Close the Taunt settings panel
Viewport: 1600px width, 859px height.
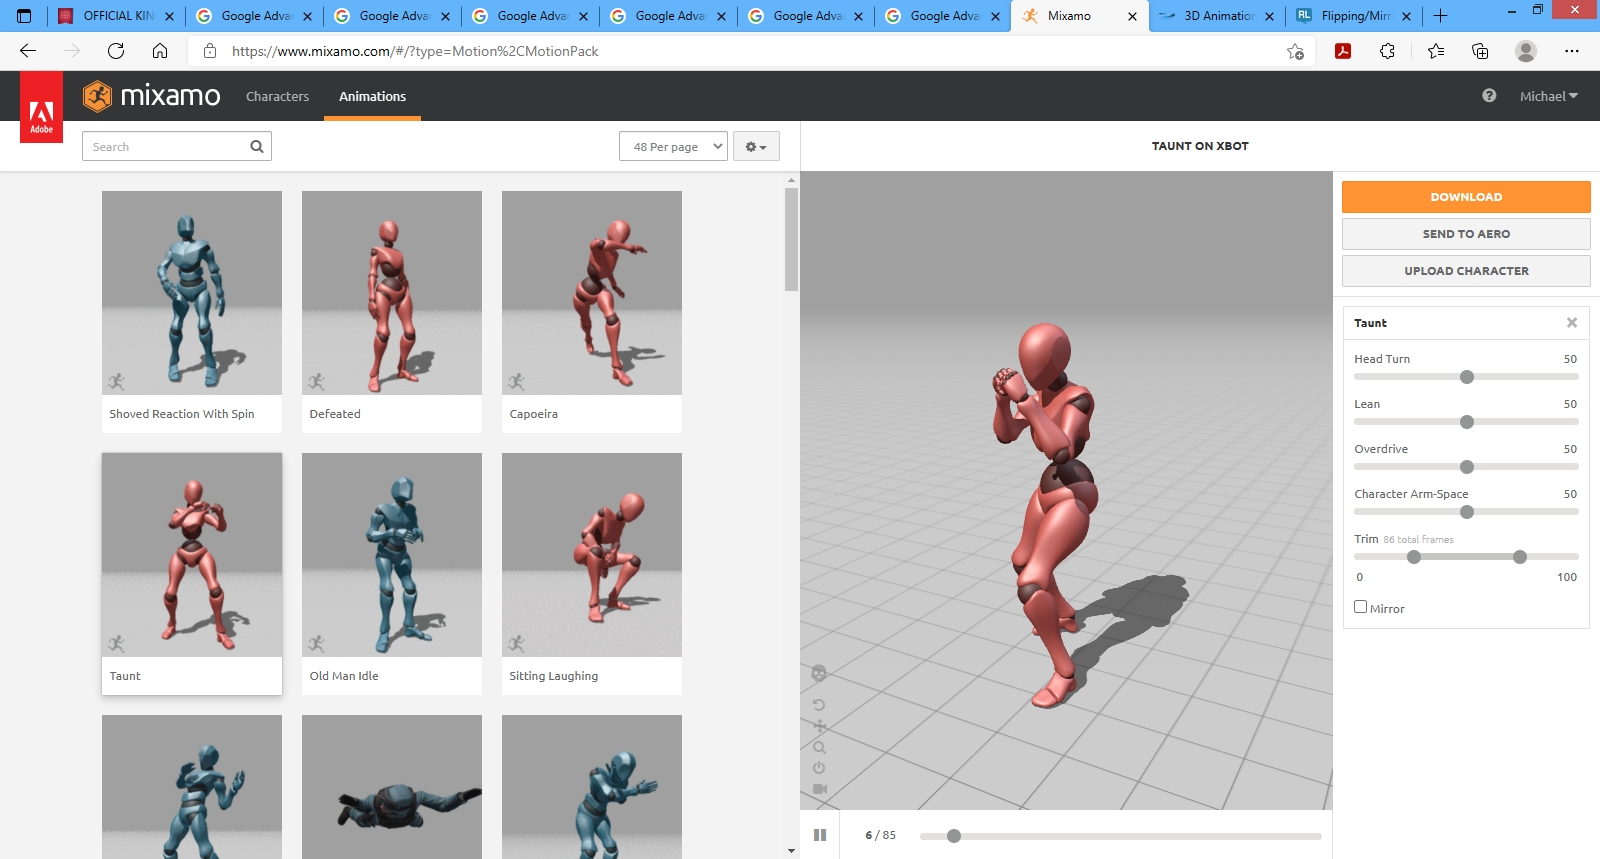pyautogui.click(x=1572, y=323)
